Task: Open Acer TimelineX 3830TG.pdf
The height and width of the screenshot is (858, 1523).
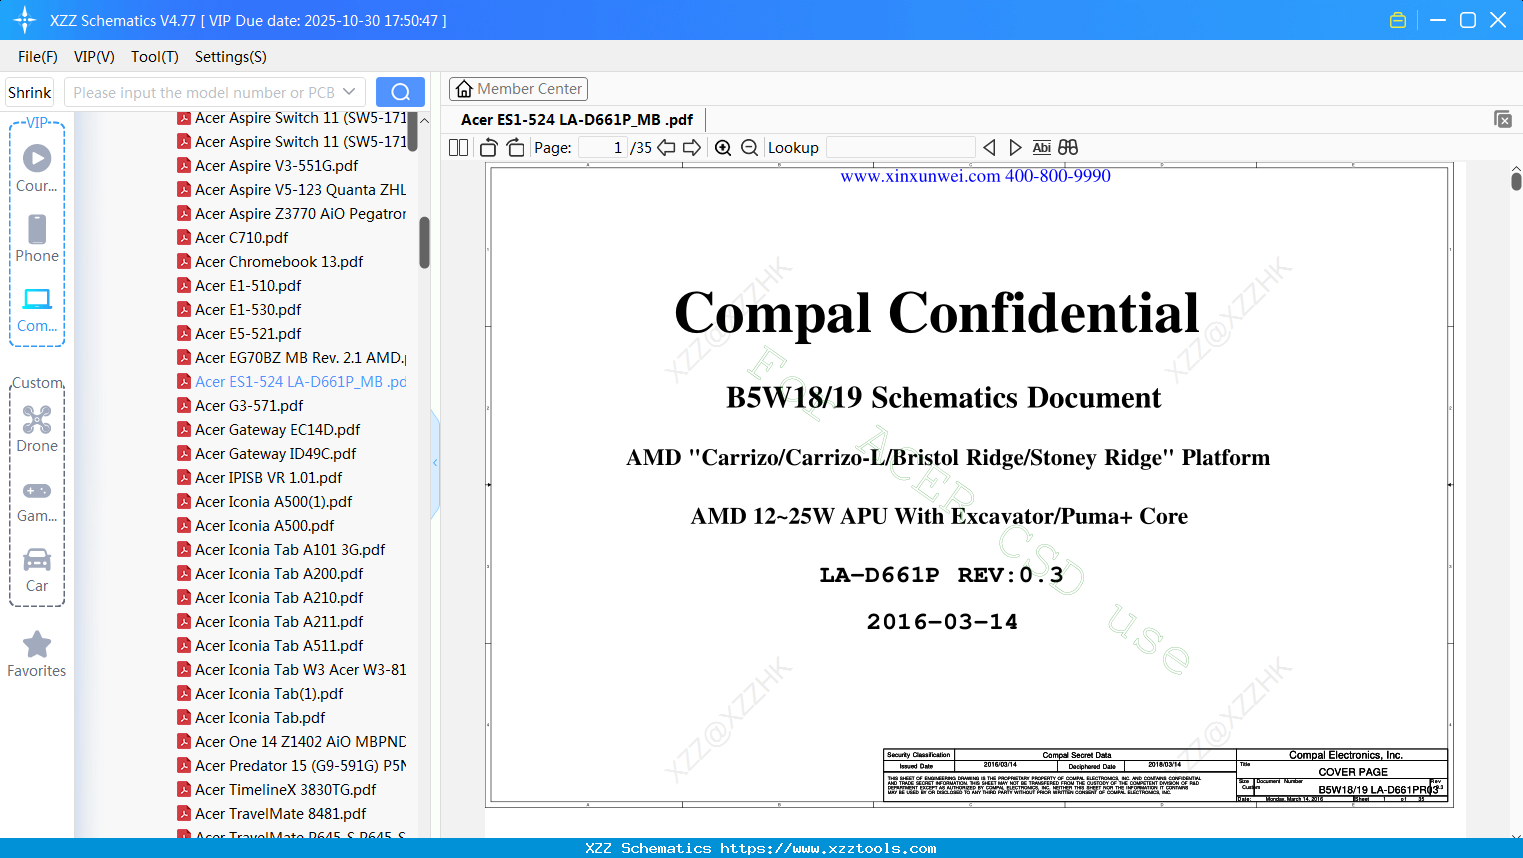Action: coord(276,790)
